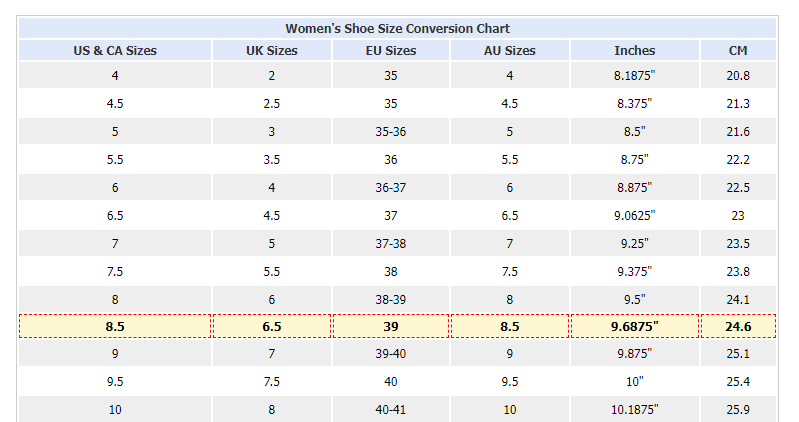Select the highlighted 24.6 CM cell
The width and height of the screenshot is (799, 422).
tap(738, 326)
